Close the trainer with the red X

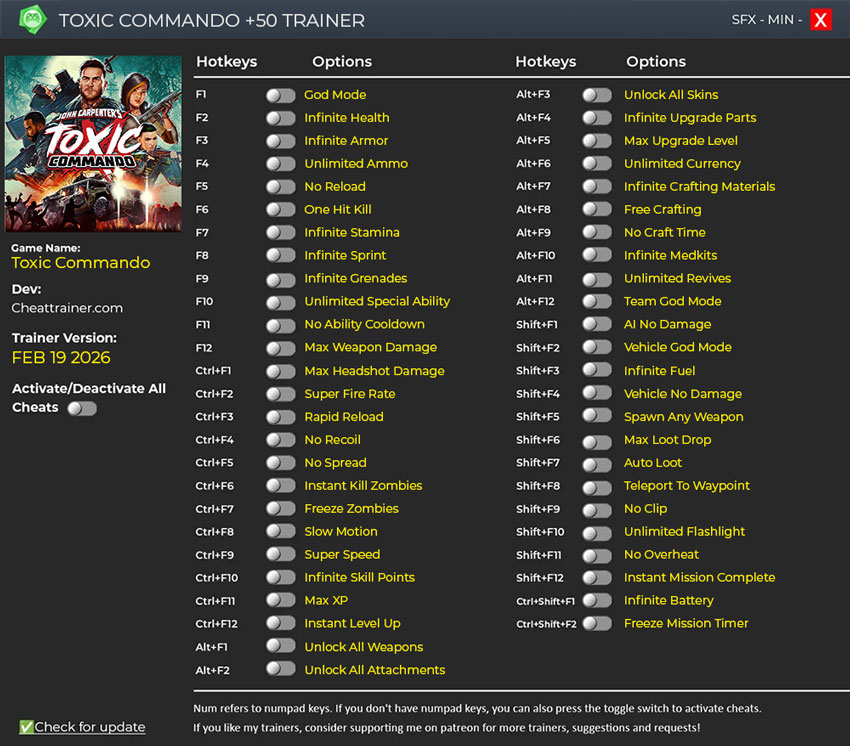820,20
